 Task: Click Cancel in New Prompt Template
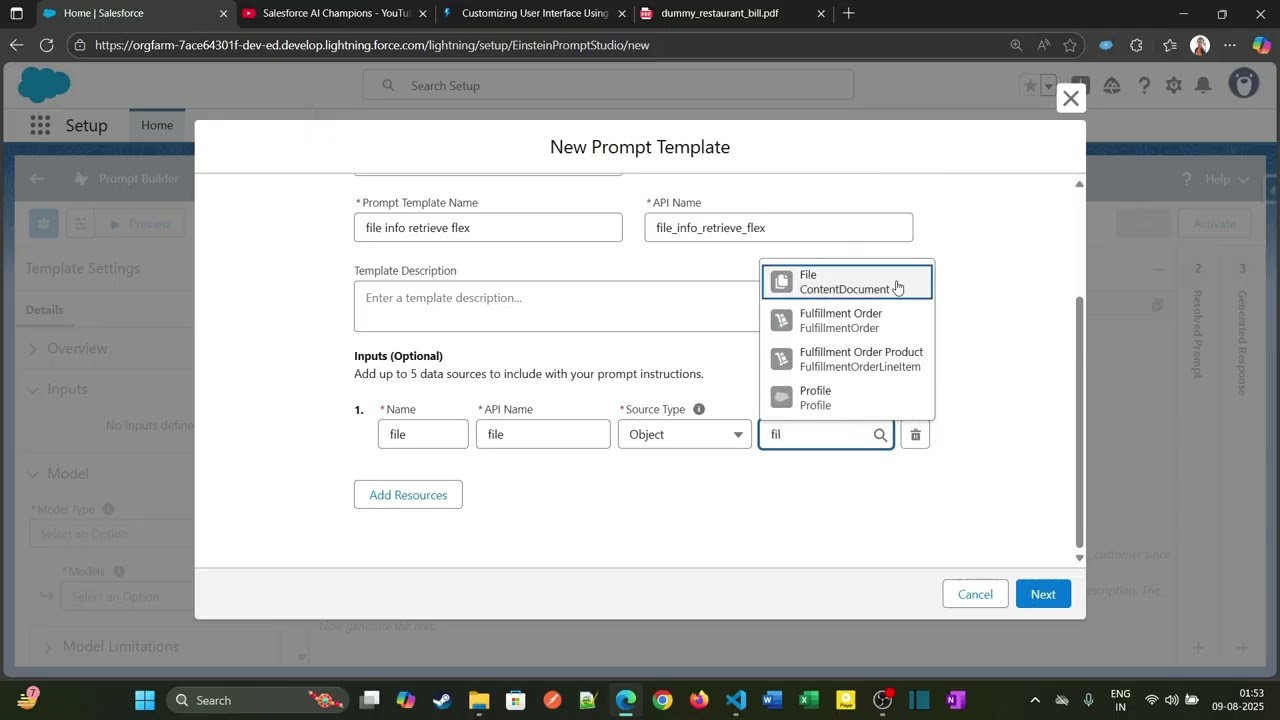click(x=975, y=594)
